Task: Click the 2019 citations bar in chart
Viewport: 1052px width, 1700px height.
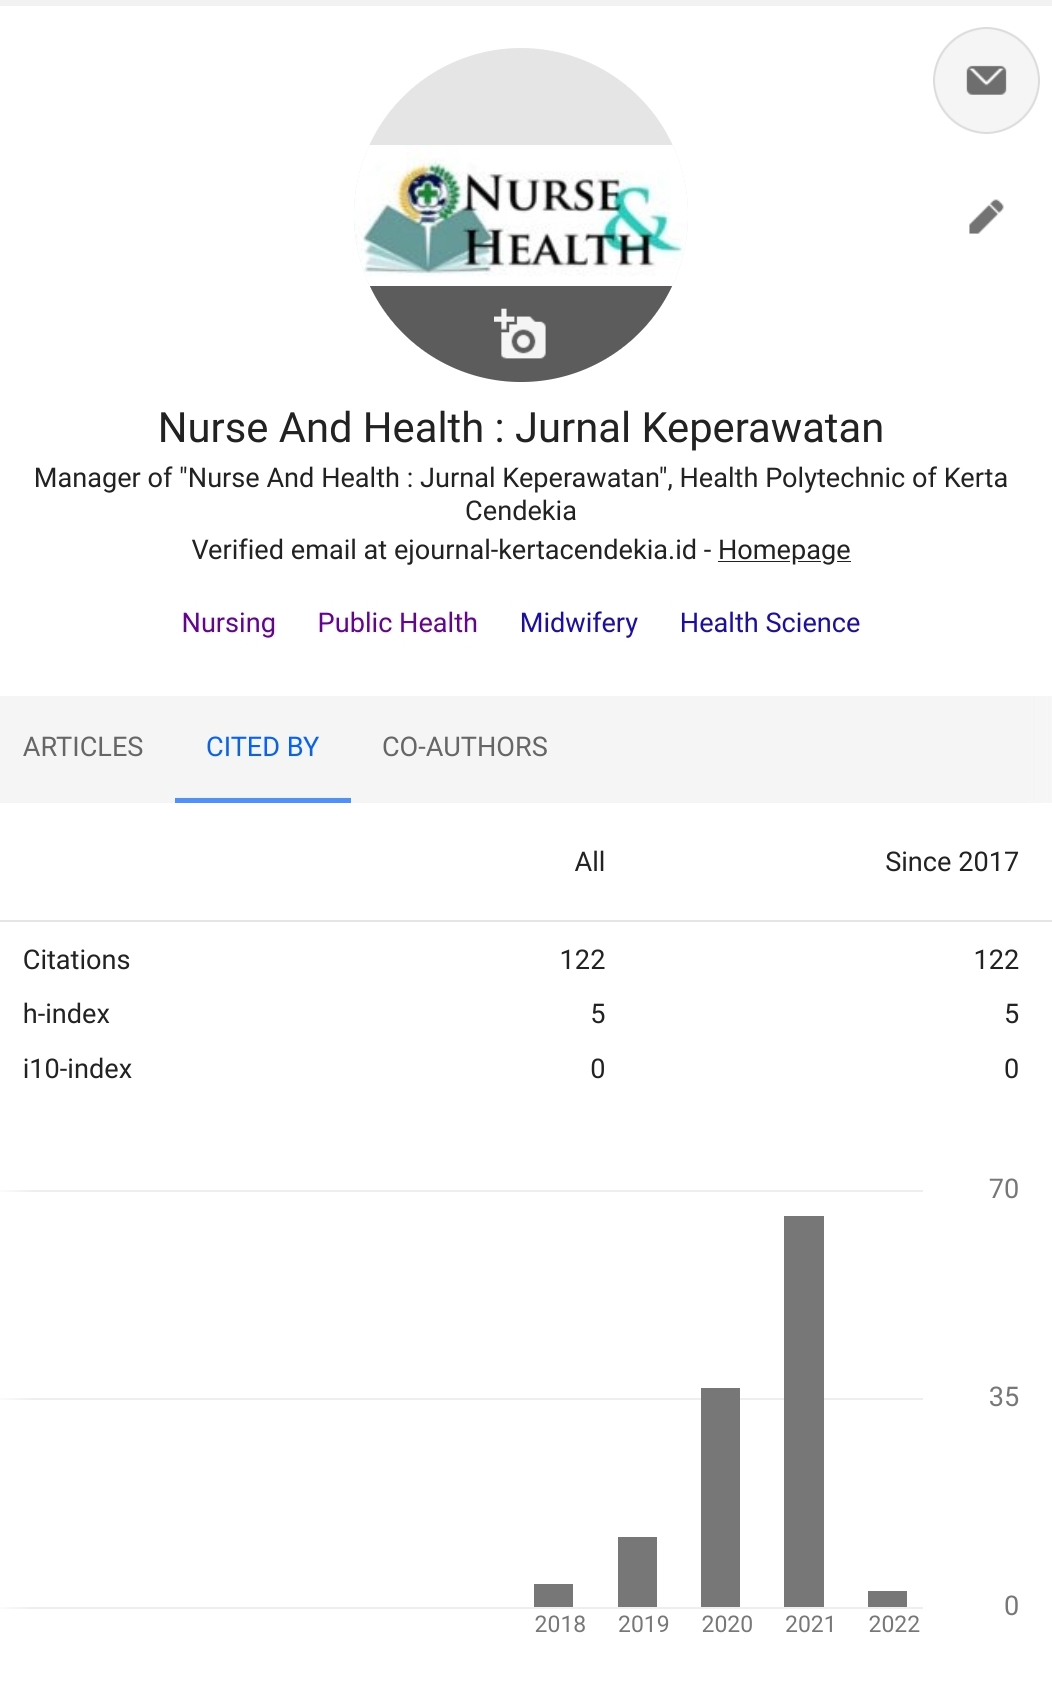Action: tap(637, 1572)
